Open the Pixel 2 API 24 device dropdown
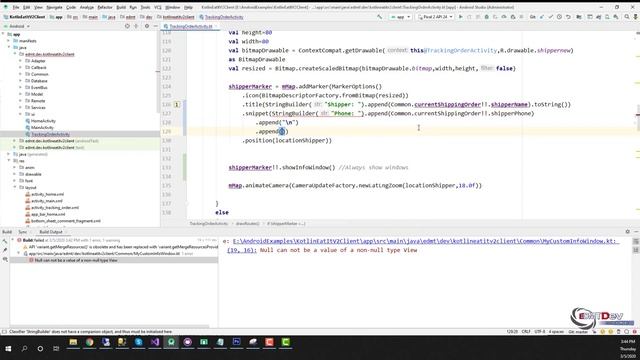Viewport: 640px width, 360px height. click(x=435, y=17)
